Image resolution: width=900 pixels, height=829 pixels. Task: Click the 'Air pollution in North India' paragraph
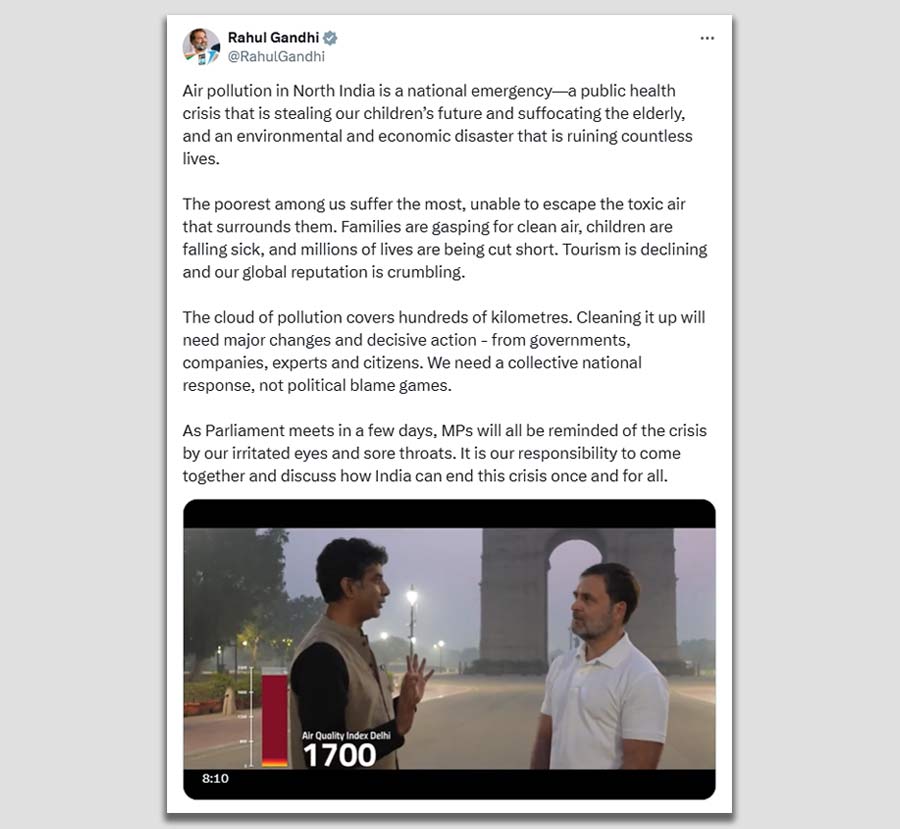tap(437, 125)
